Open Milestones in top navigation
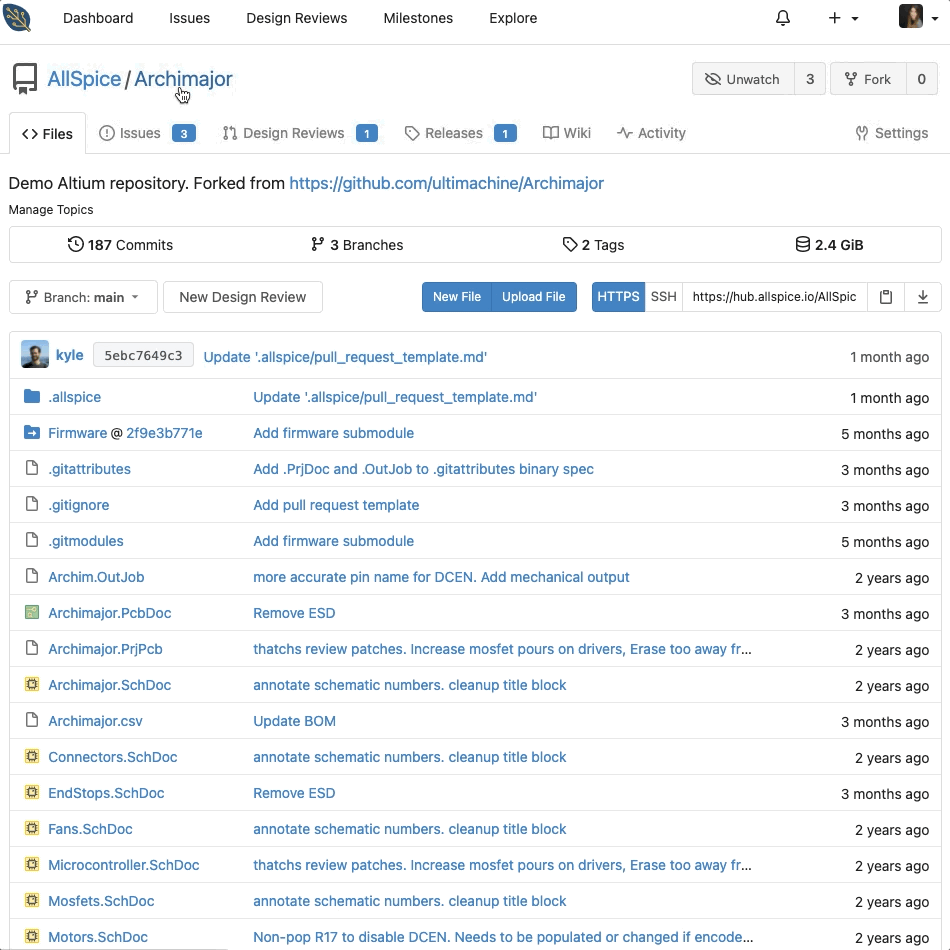This screenshot has height=950, width=950. (418, 18)
